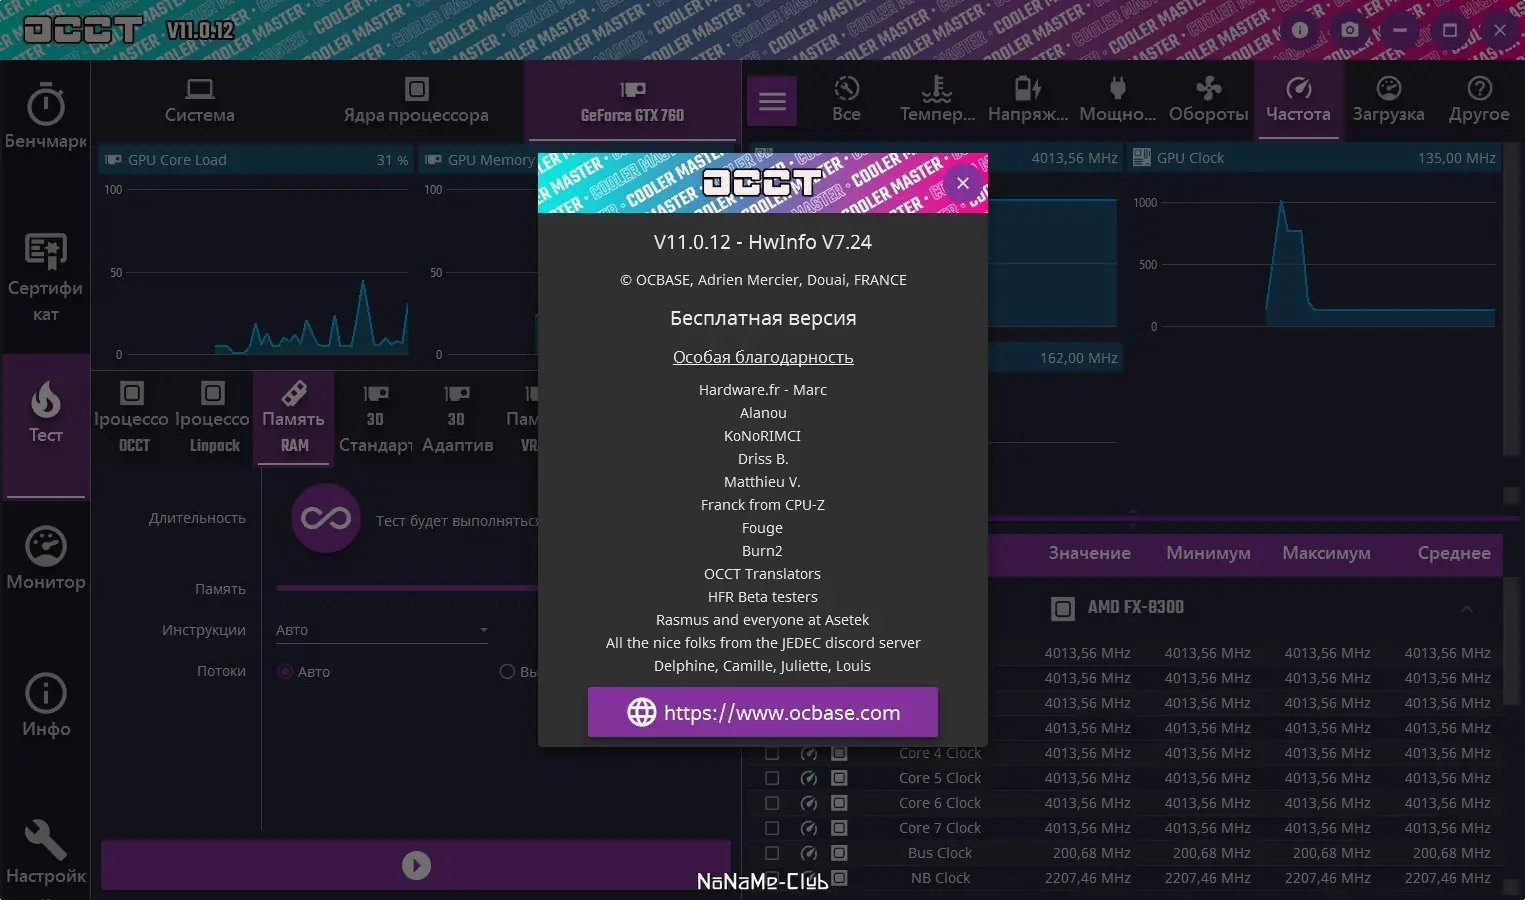Open the Инструкции dropdown set to Авто

click(x=382, y=630)
